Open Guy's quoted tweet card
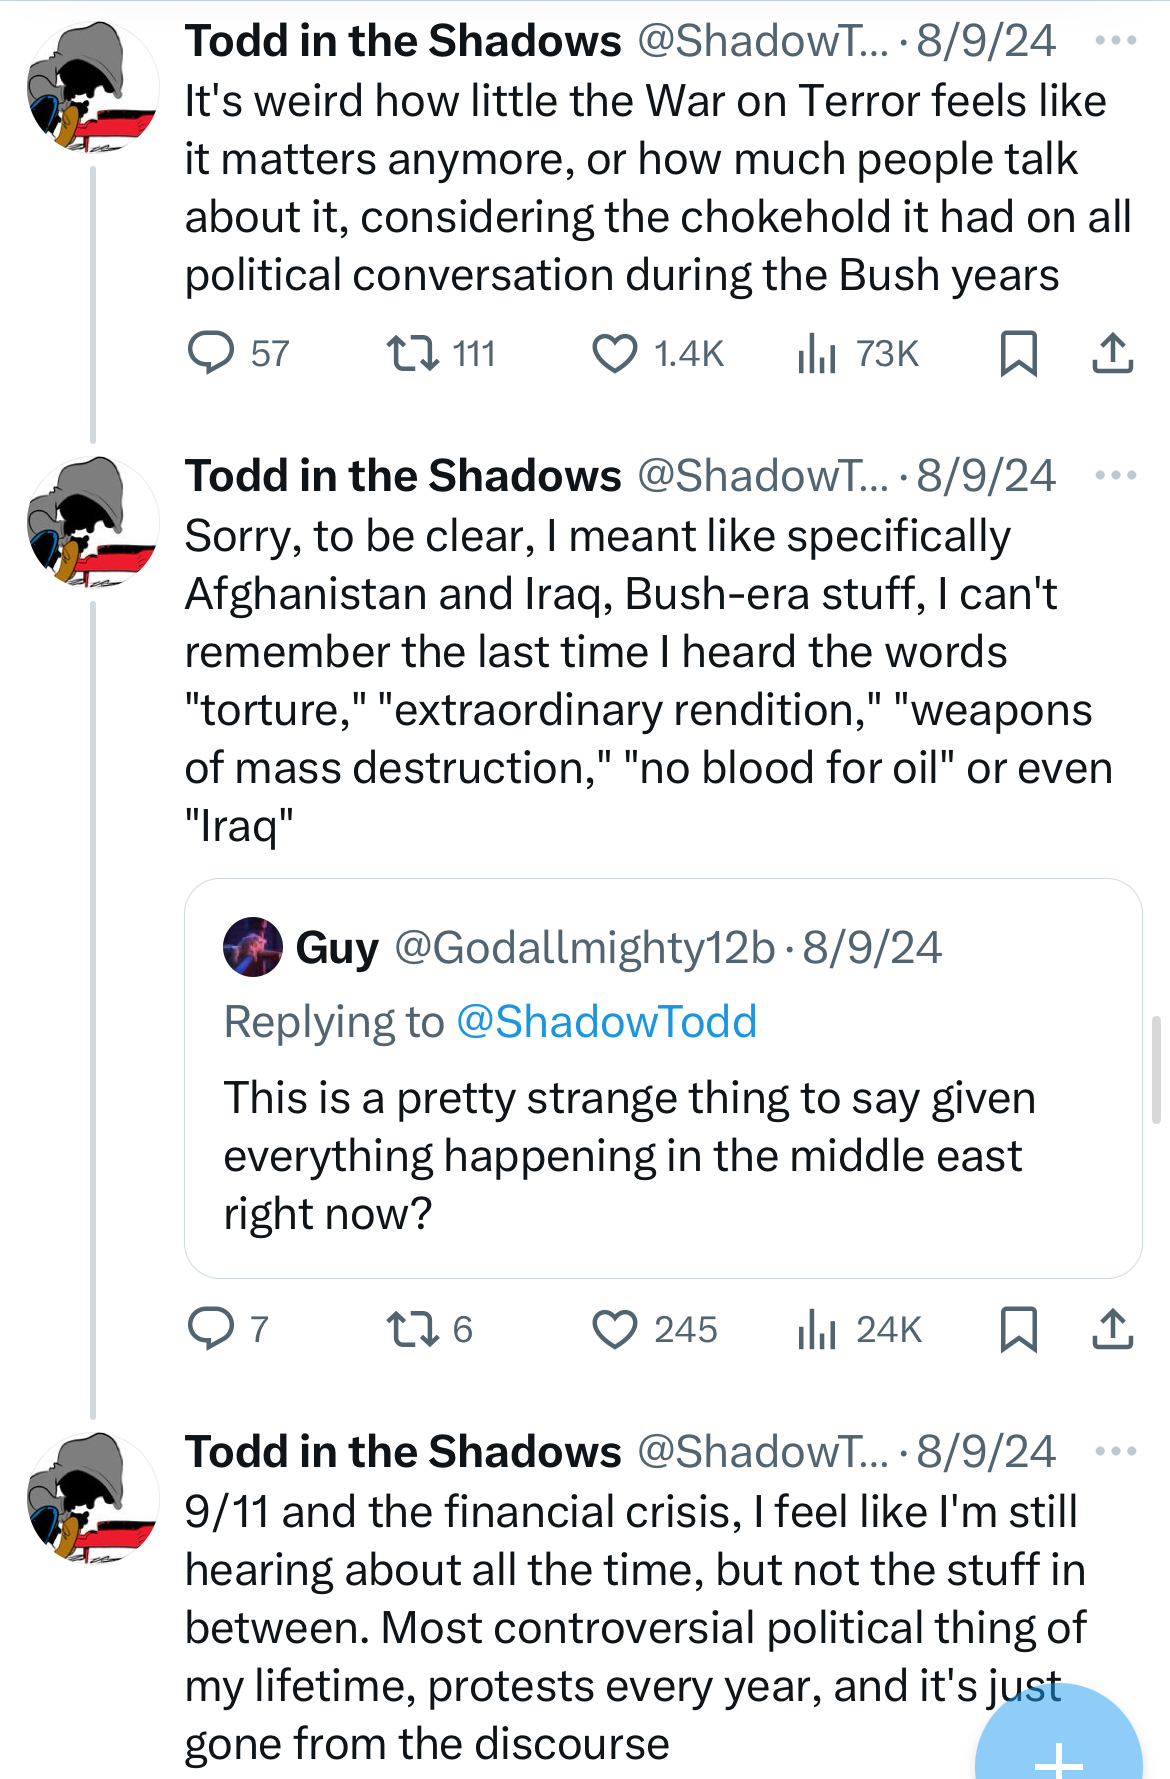Viewport: 1170px width, 1779px height. tap(663, 1078)
